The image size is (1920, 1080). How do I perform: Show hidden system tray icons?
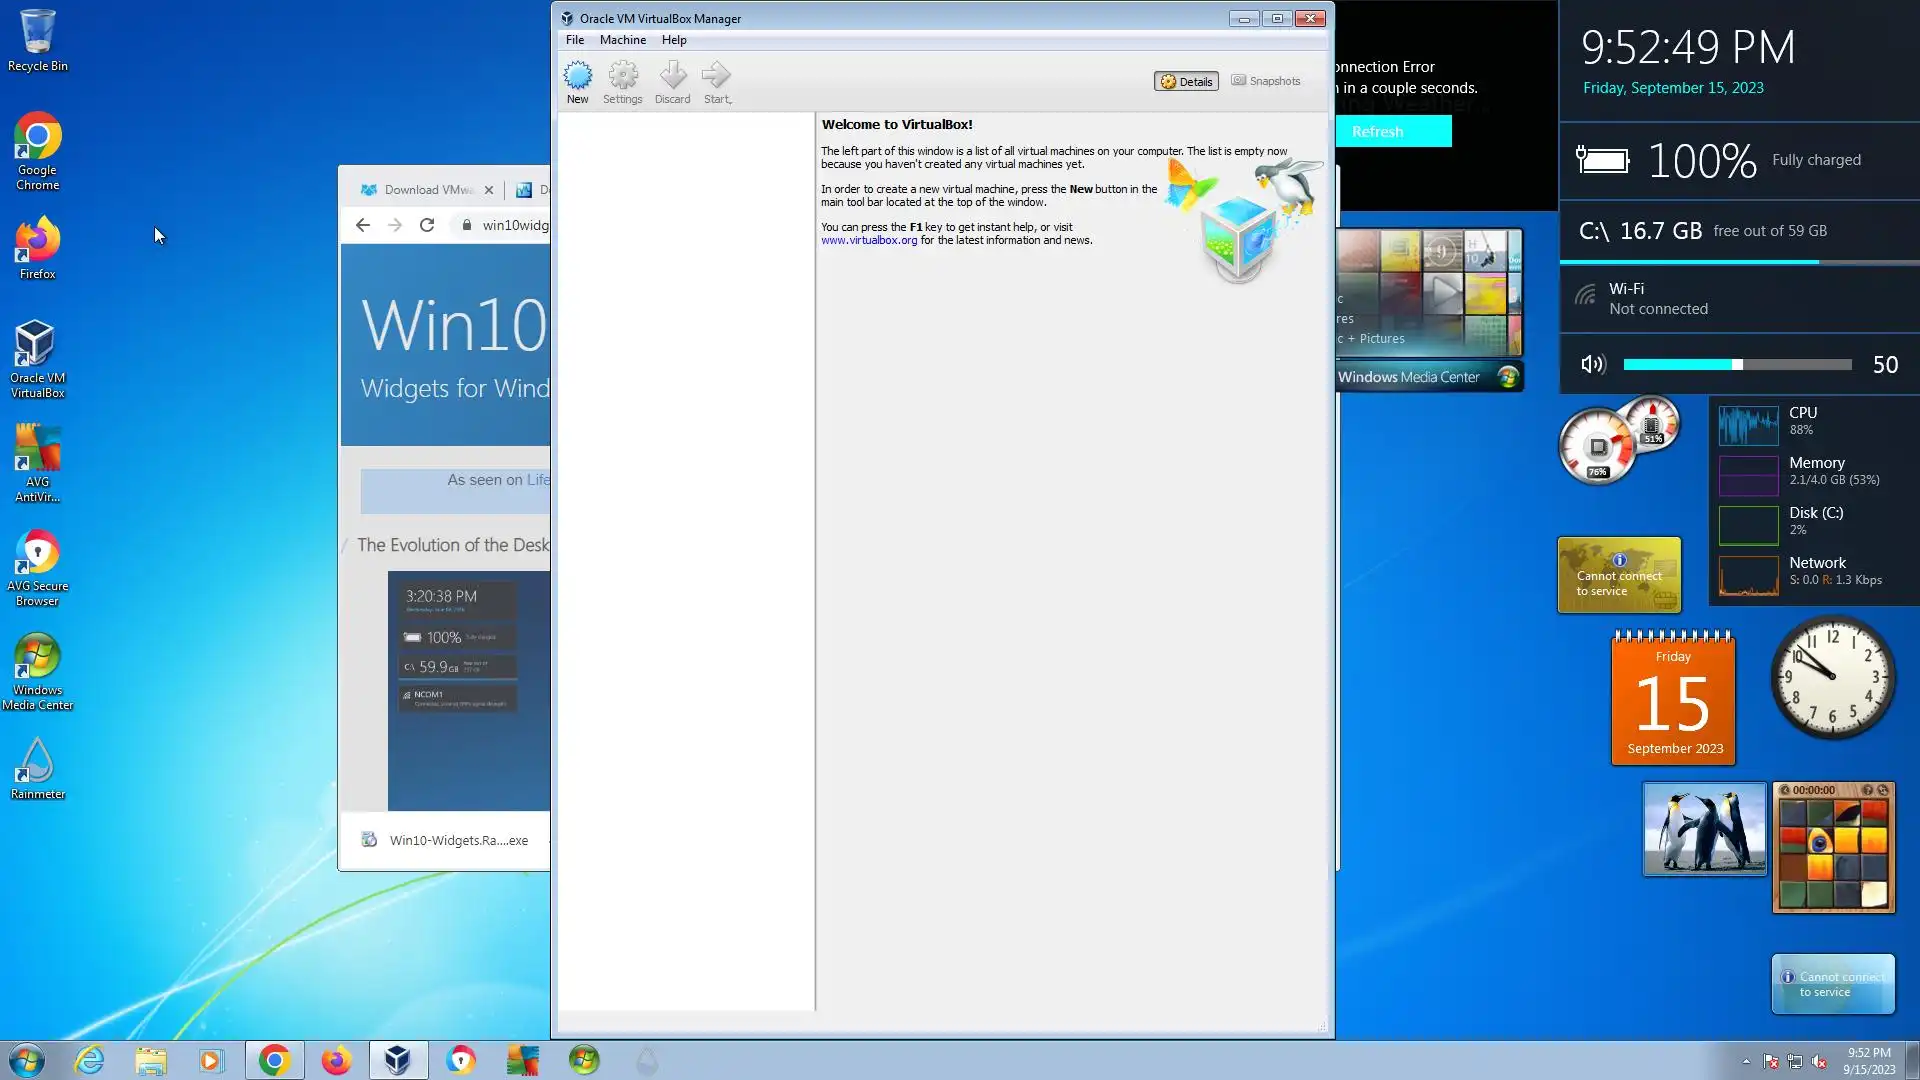pyautogui.click(x=1746, y=1061)
